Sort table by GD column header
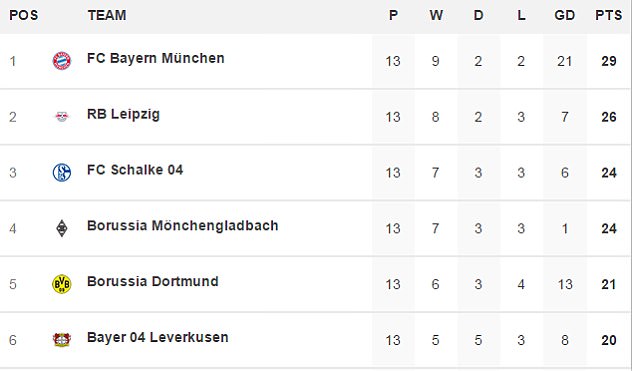The image size is (634, 371). 564,15
